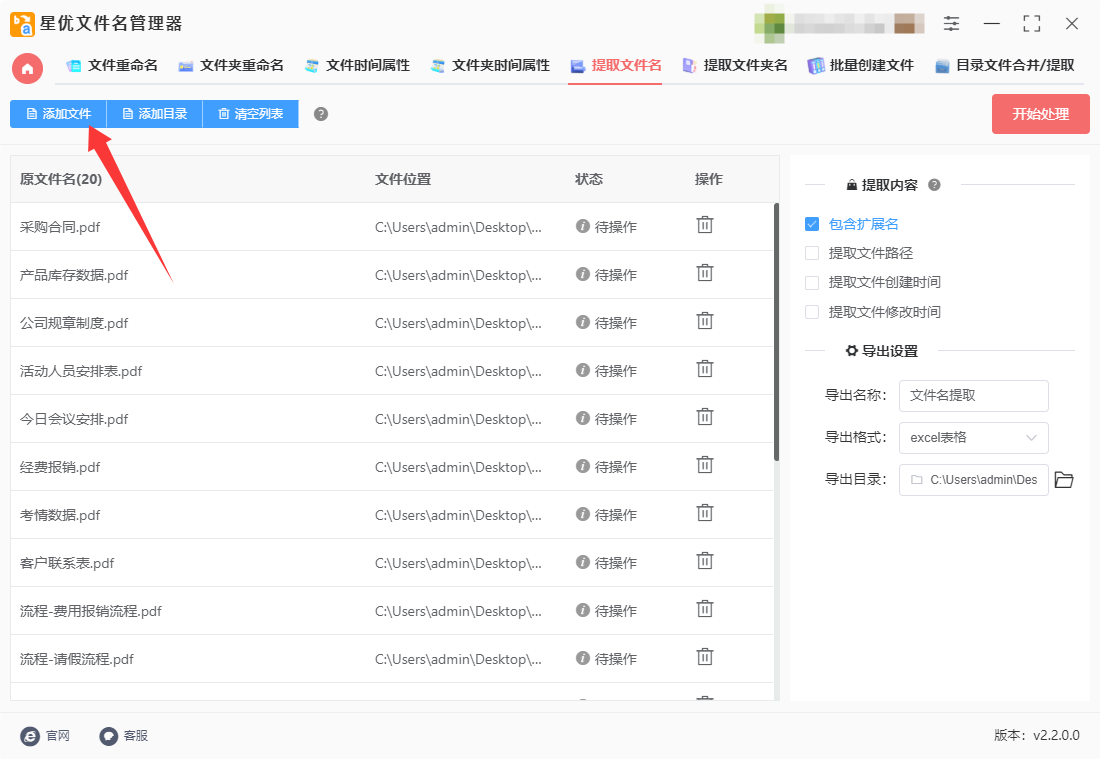The image size is (1100, 760).
Task: Open the 目录文件合并/提取 tab
Action: pyautogui.click(x=1005, y=66)
